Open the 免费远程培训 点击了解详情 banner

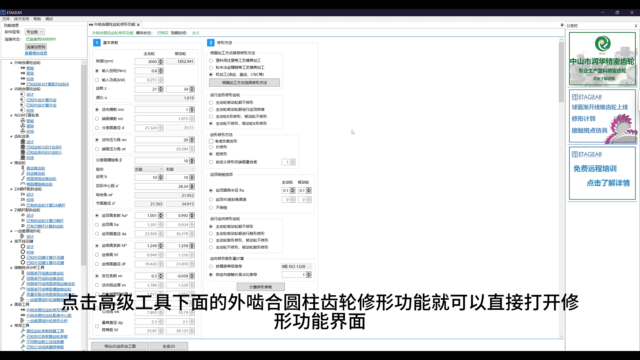pos(602,173)
